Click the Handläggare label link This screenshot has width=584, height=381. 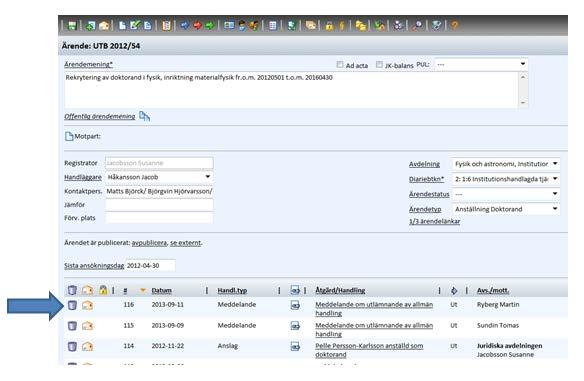(x=83, y=177)
